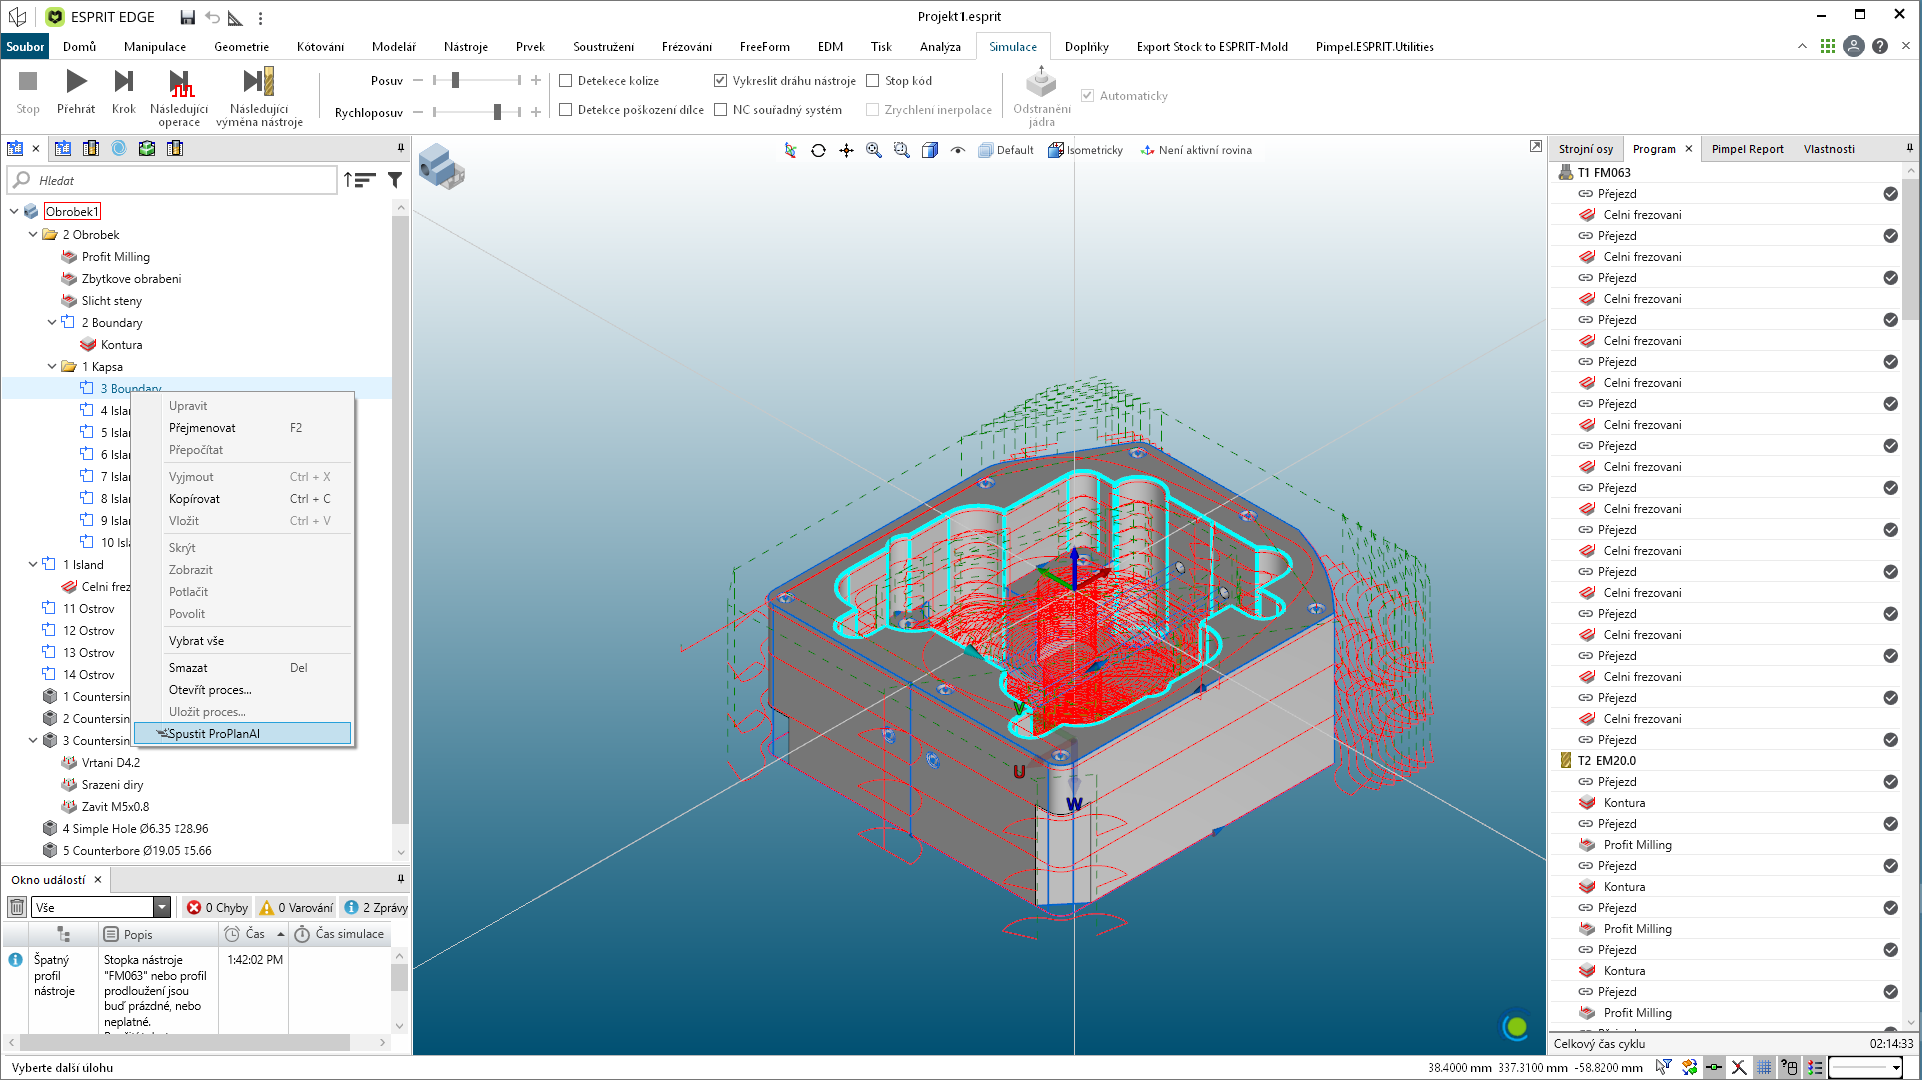
Task: Enable NC souřadný systém checkbox
Action: (720, 110)
